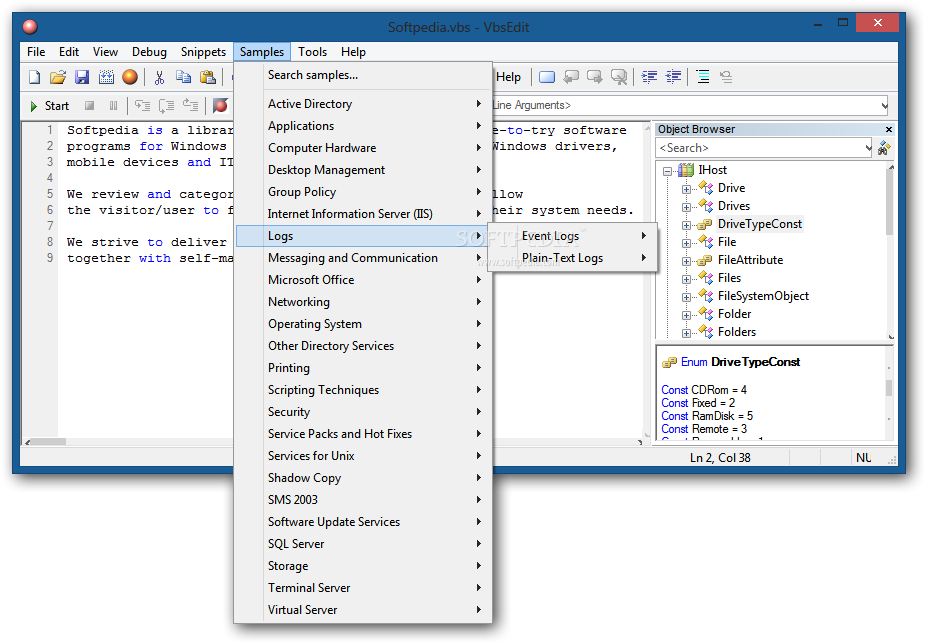This screenshot has height=644, width=926.
Task: Click the enum details pane vertical scrollbar
Action: click(889, 394)
